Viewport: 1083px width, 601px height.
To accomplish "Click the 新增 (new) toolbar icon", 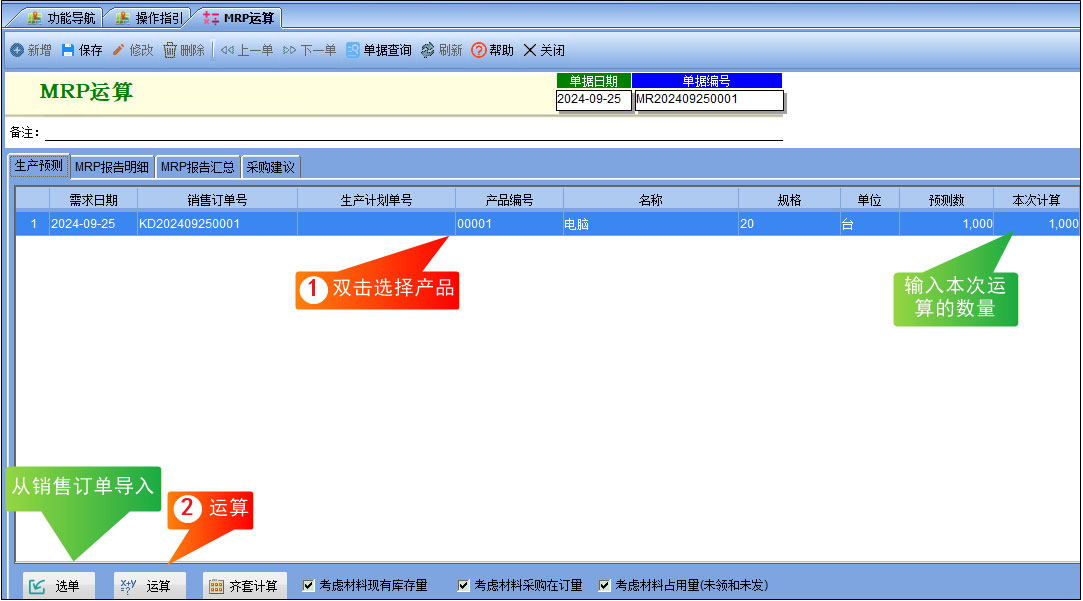I will (17, 50).
